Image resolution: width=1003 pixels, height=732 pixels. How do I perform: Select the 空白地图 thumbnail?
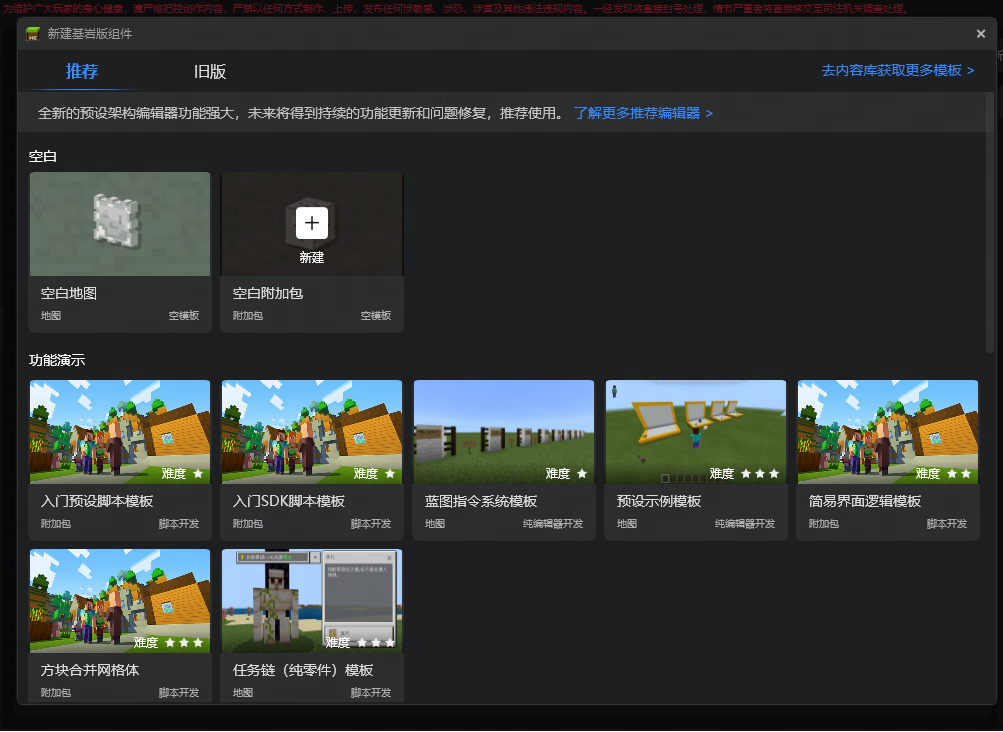pos(120,224)
